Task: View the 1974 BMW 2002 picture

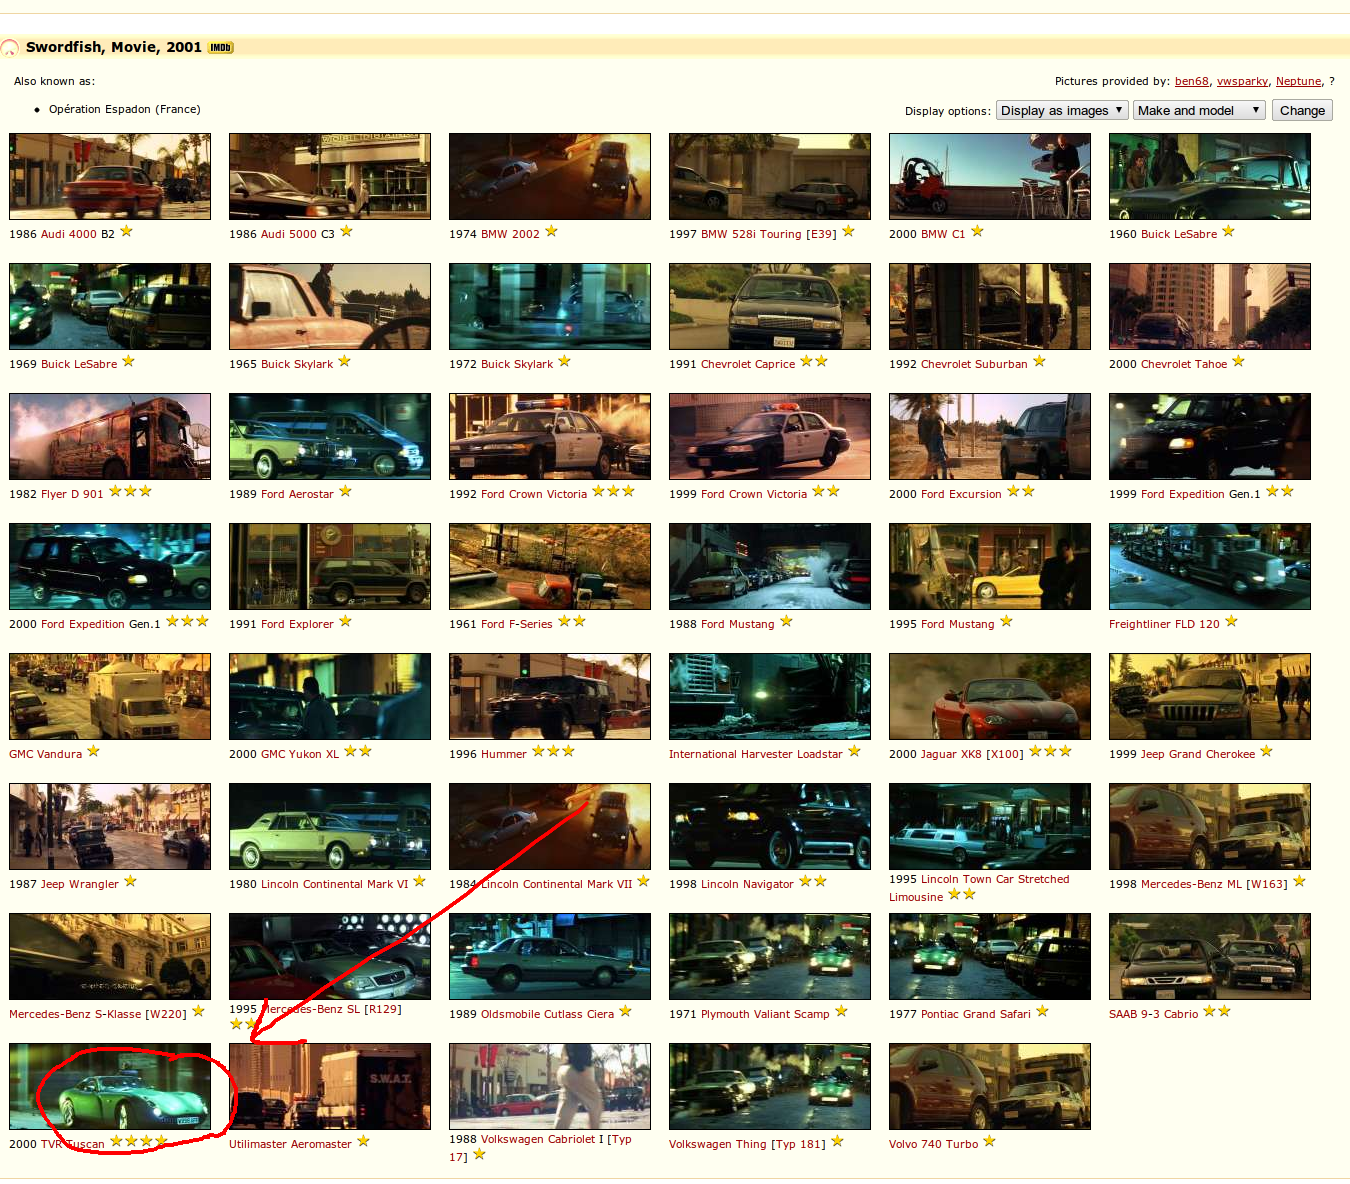Action: (x=550, y=176)
